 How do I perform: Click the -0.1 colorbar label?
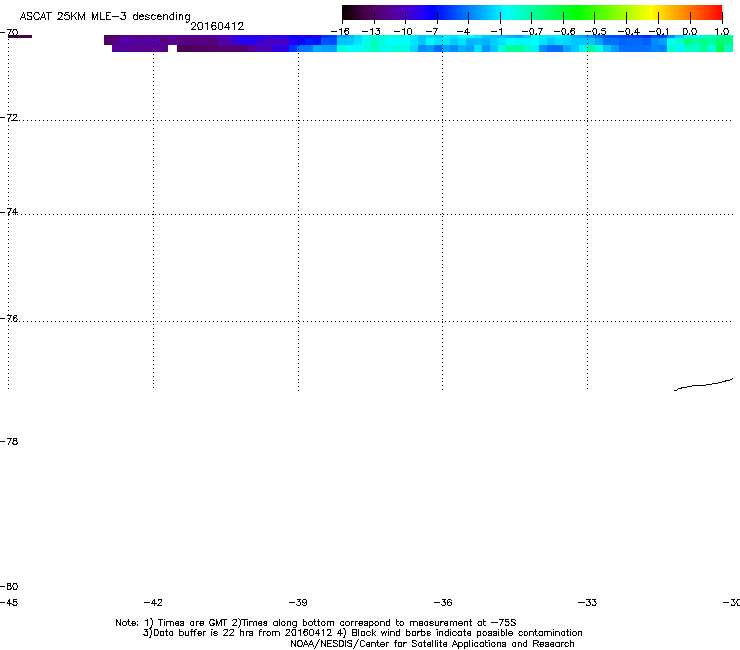click(660, 32)
